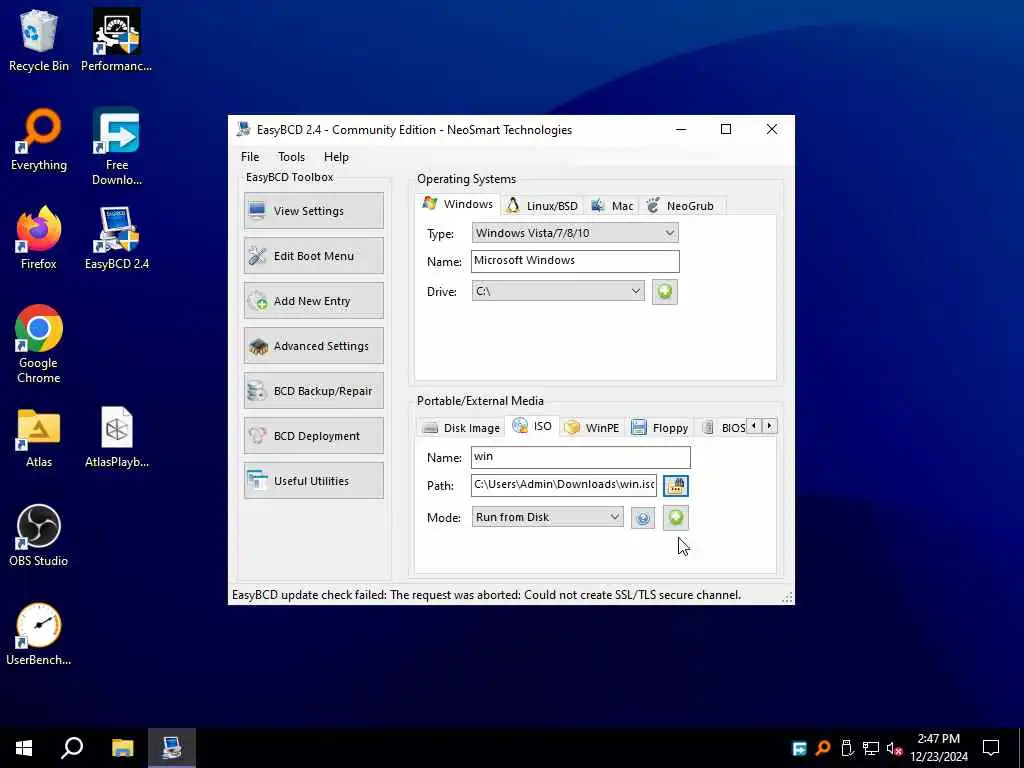Open the Tools menu

point(291,157)
